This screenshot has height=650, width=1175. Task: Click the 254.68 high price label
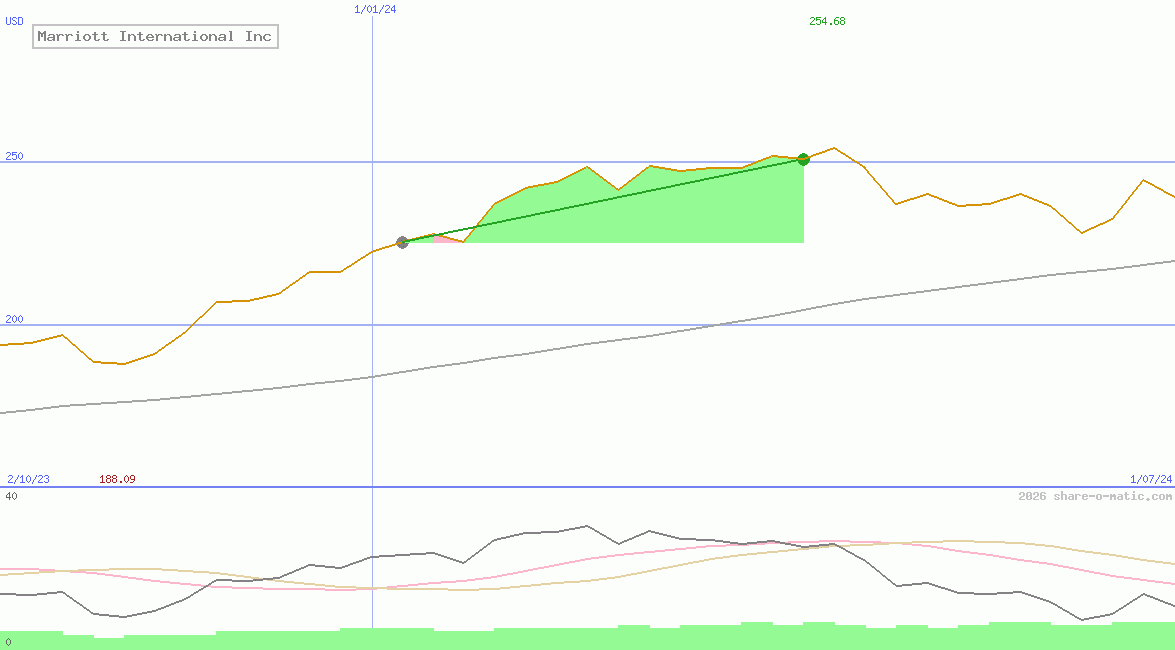pos(827,21)
